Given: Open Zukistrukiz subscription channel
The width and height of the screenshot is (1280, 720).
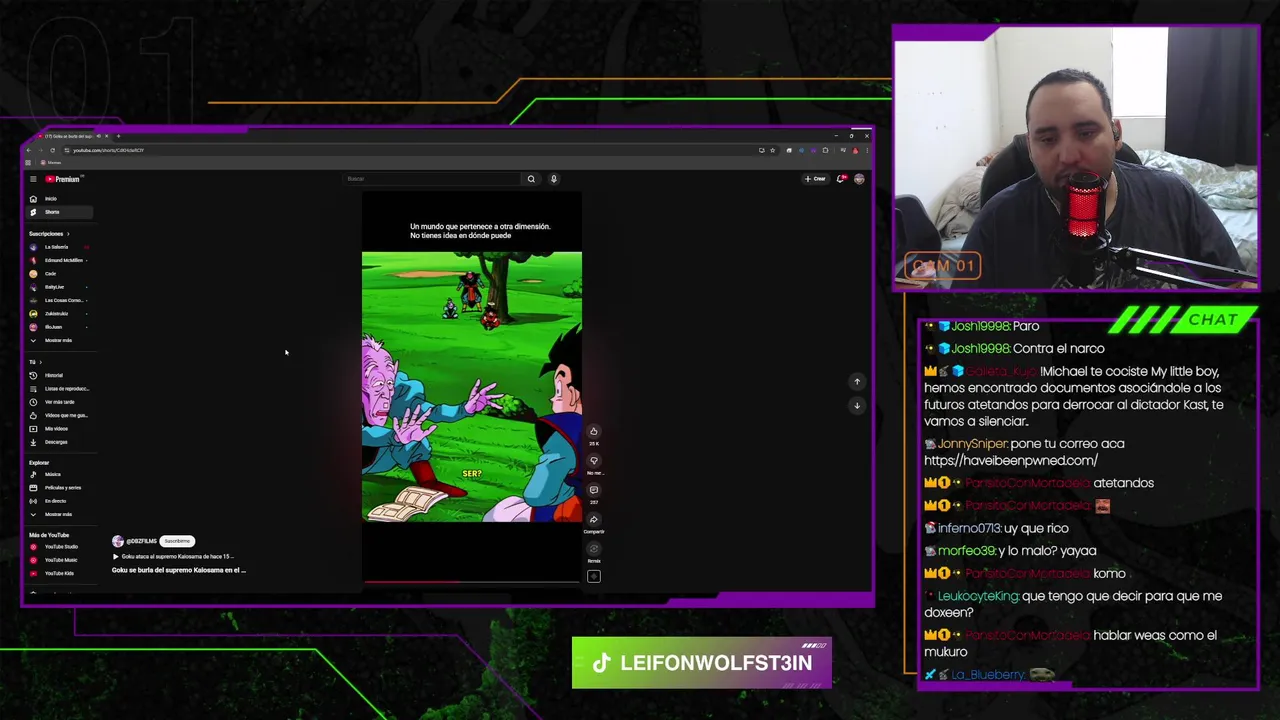Looking at the screenshot, I should (60, 313).
